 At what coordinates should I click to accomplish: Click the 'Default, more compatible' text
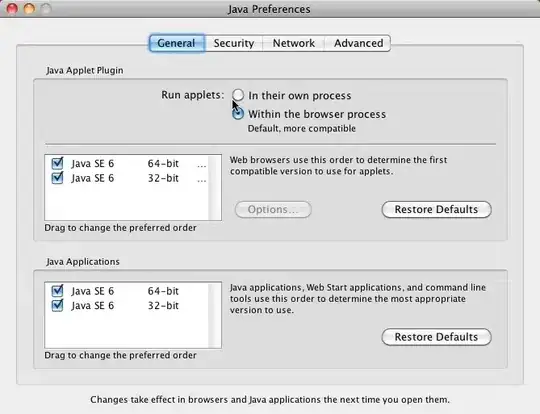pyautogui.click(x=302, y=128)
